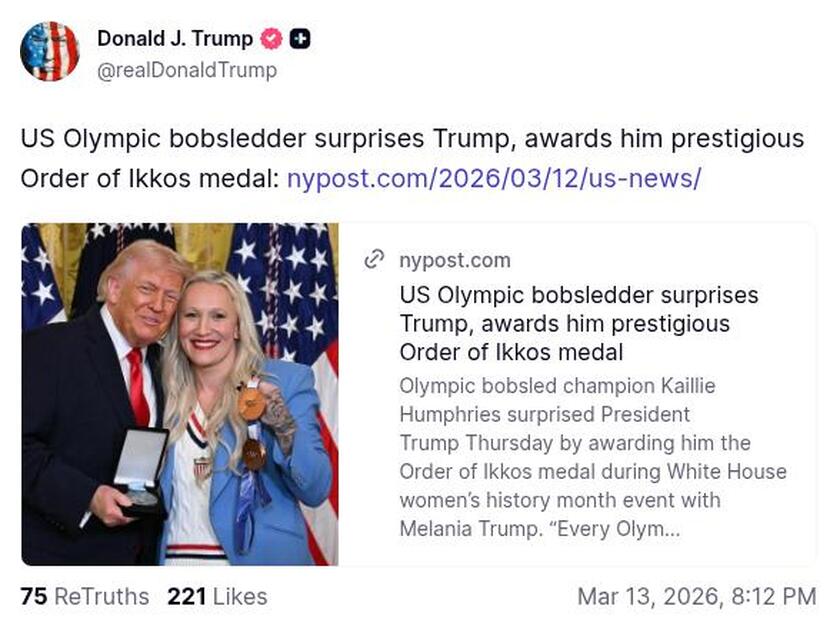
Task: View the 75 ReTruths list
Action: coord(83,597)
